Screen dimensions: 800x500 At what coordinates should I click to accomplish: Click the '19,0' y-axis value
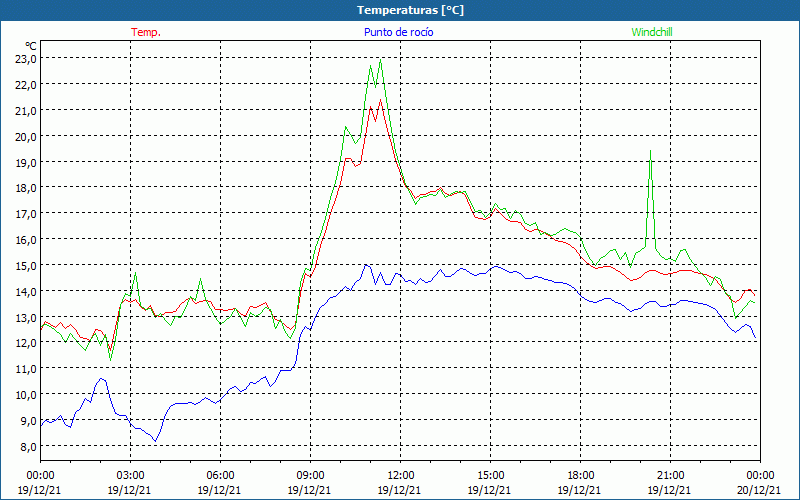click(26, 162)
